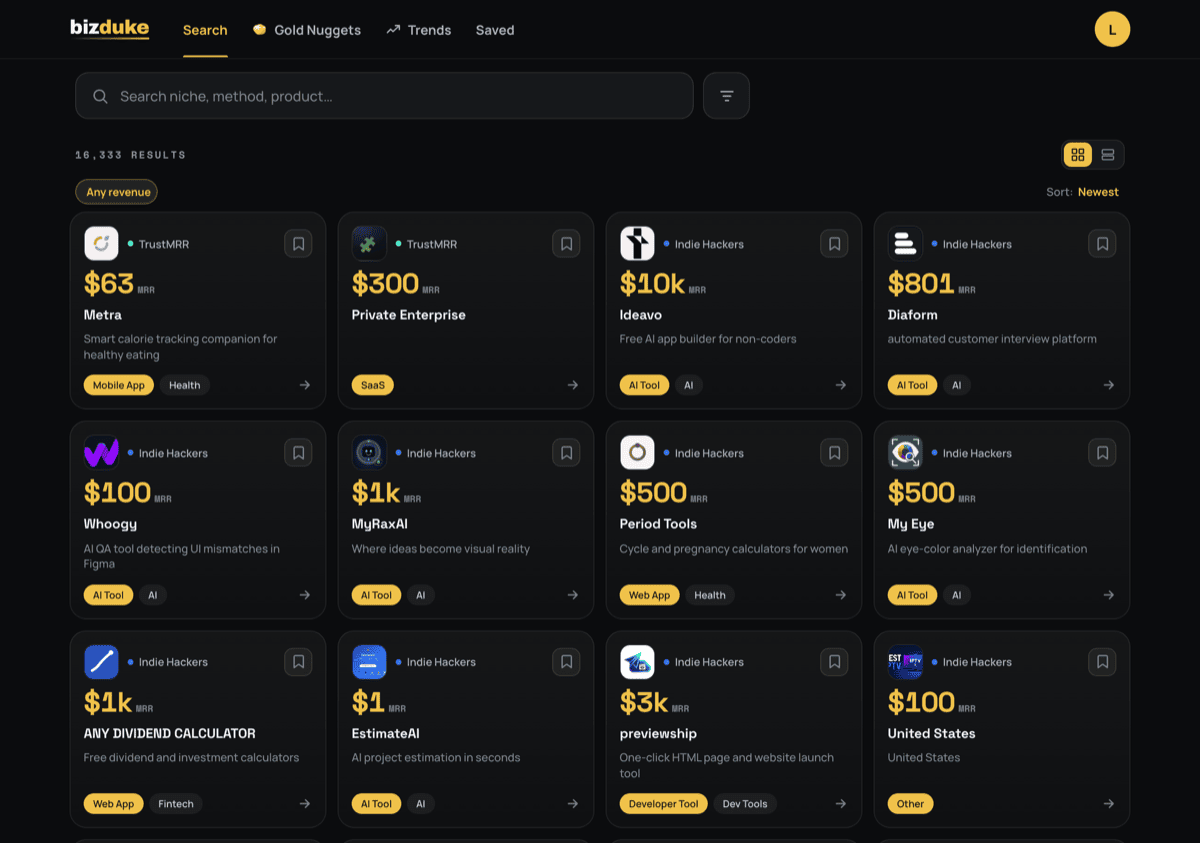Viewport: 1200px width, 843px height.
Task: Open EstimateAI via arrow icon
Action: [x=573, y=804]
